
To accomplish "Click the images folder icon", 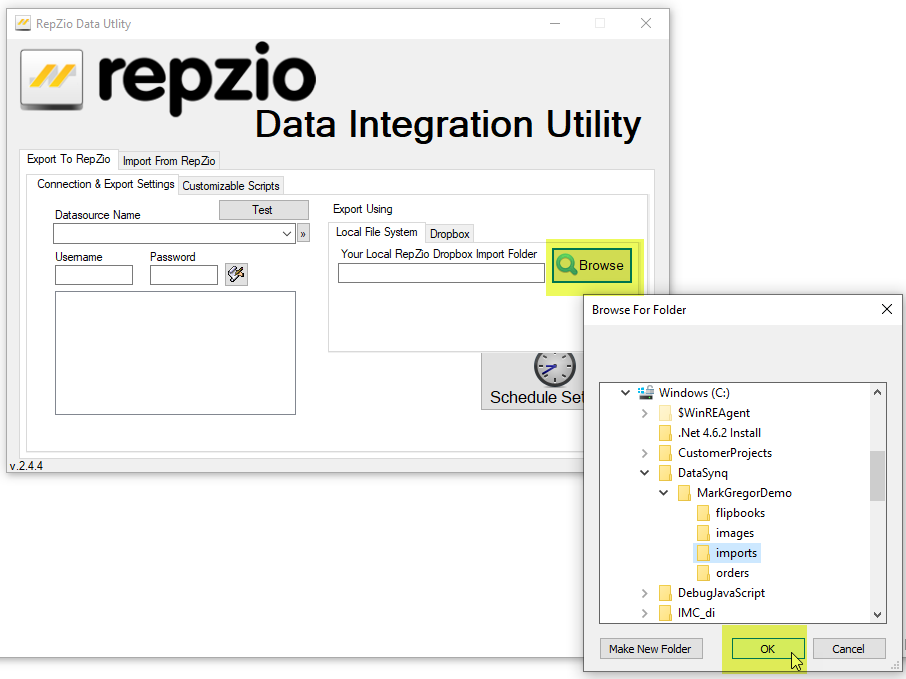I will pos(704,533).
